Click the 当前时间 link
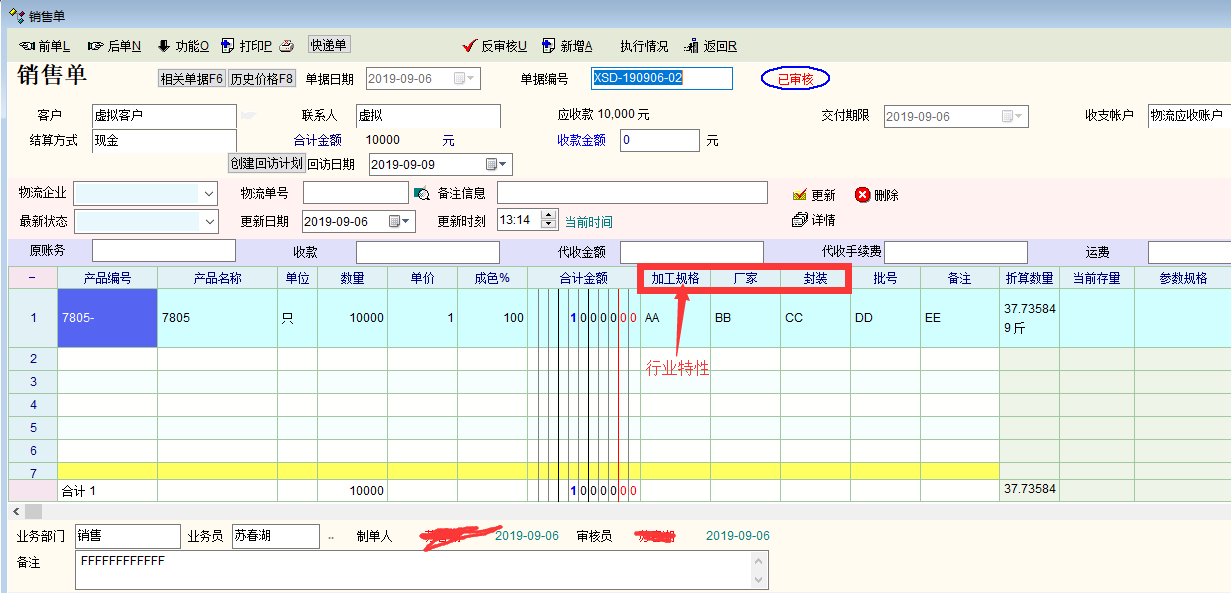 [588, 222]
